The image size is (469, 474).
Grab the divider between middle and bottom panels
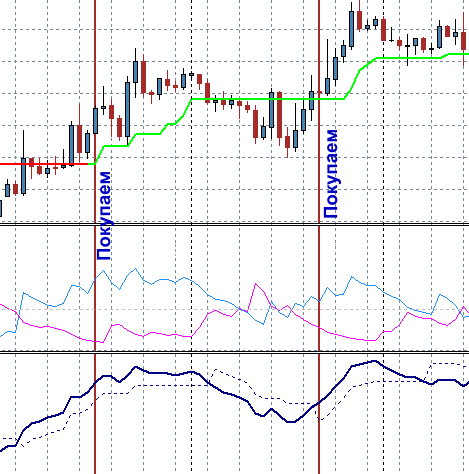[x=234, y=352]
